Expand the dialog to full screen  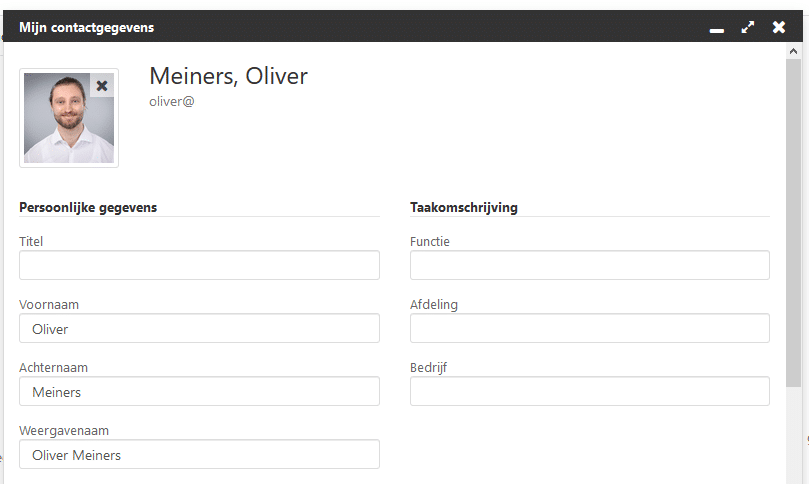[748, 27]
